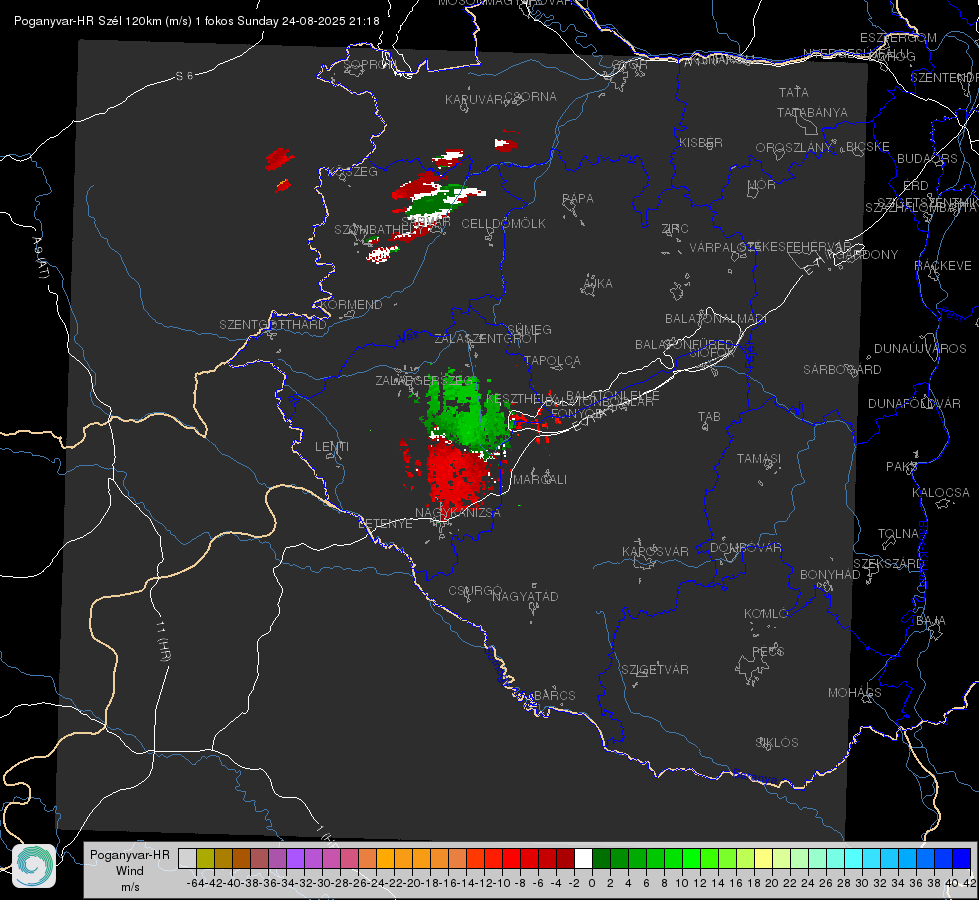Click the DOMBOVAR city label
979x900 pixels.
pyautogui.click(x=745, y=548)
